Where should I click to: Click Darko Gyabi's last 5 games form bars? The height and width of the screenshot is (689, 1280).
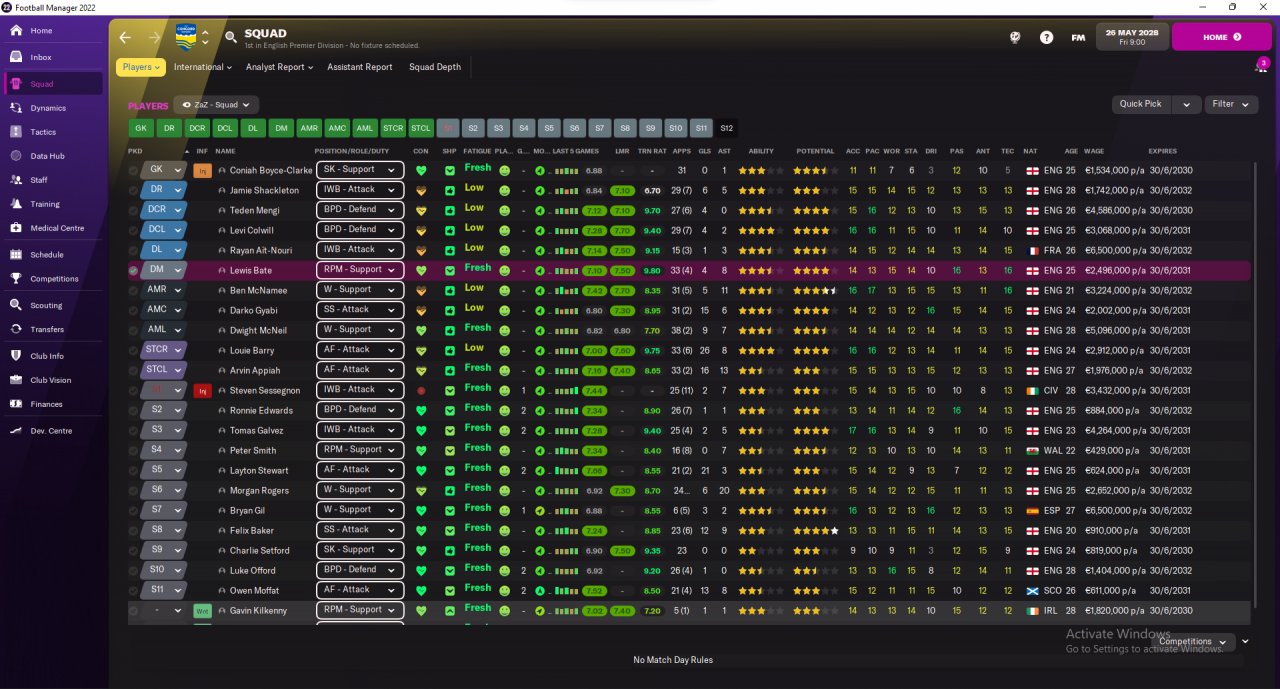tap(568, 310)
